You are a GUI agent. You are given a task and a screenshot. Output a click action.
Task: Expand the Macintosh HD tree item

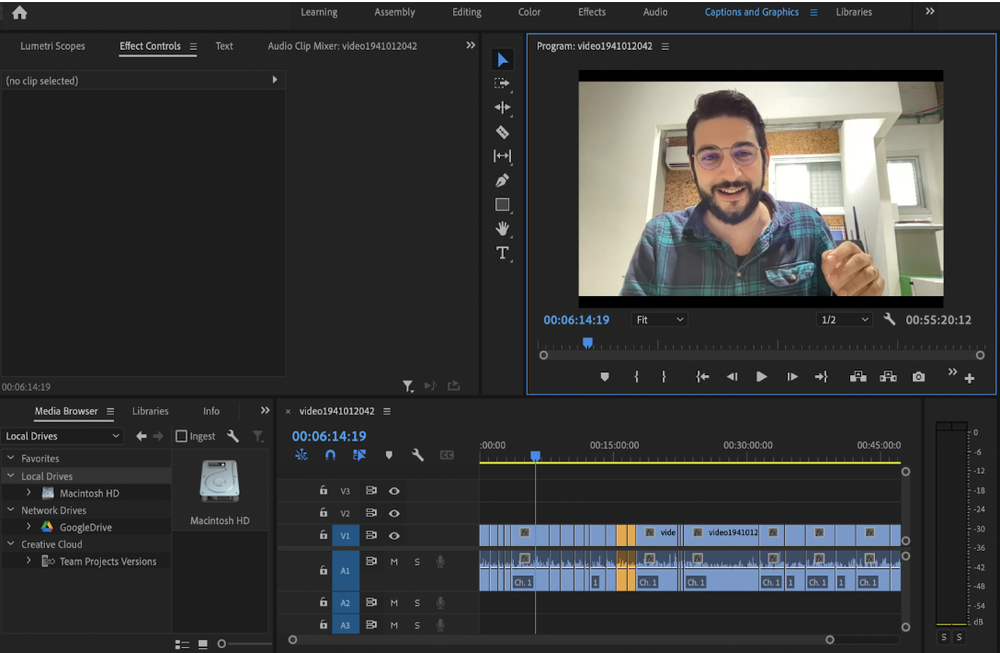[29, 493]
